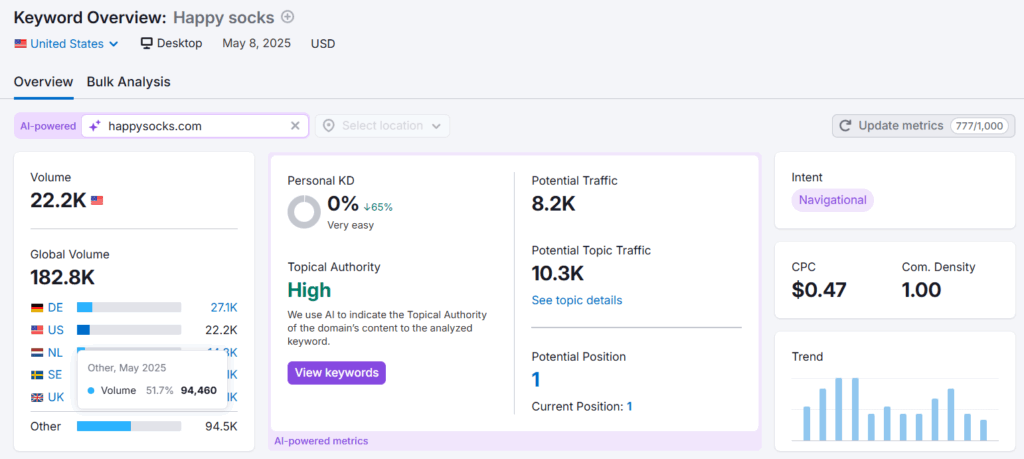
Task: Click the High Topical Authority value
Action: pos(309,290)
